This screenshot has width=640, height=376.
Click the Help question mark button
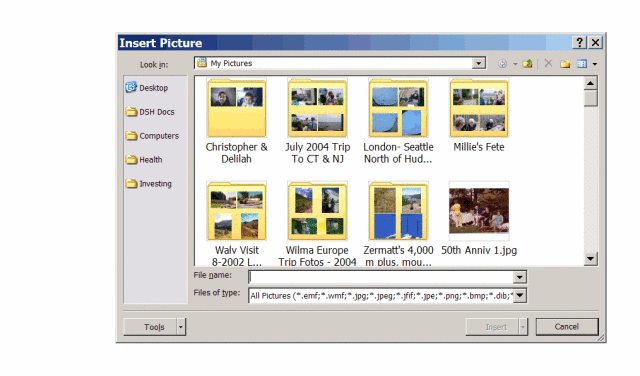pos(580,42)
